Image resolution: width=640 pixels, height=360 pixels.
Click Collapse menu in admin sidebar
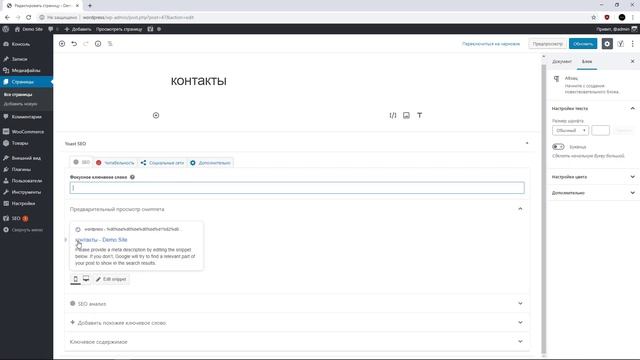tap(26, 230)
